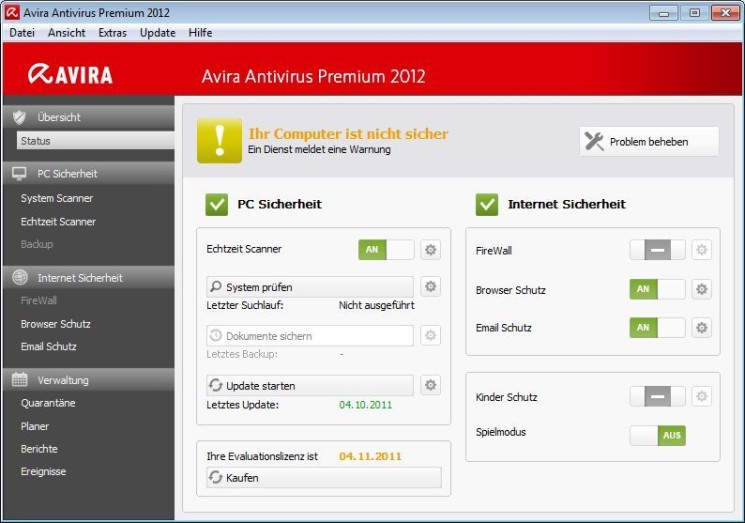Click license expiry date 04.11.2011
The width and height of the screenshot is (745, 523).
click(x=370, y=456)
